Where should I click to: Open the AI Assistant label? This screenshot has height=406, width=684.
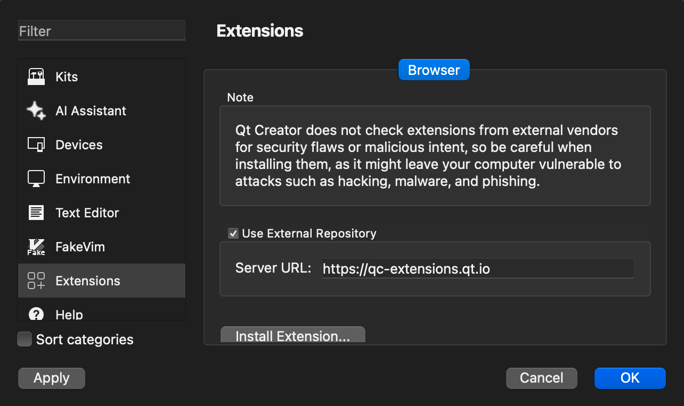coord(91,111)
